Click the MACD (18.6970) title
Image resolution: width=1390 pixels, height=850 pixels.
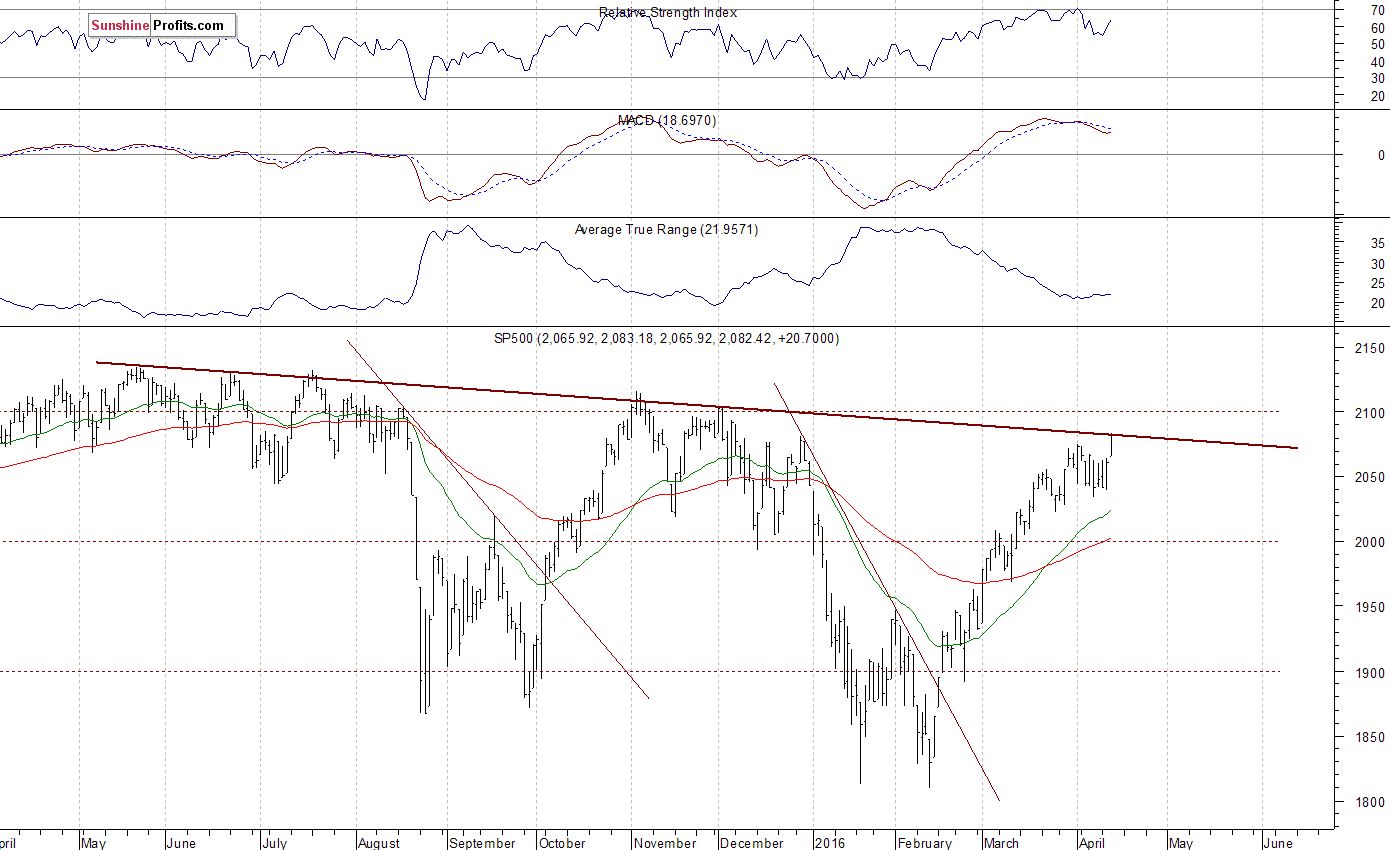tap(667, 120)
